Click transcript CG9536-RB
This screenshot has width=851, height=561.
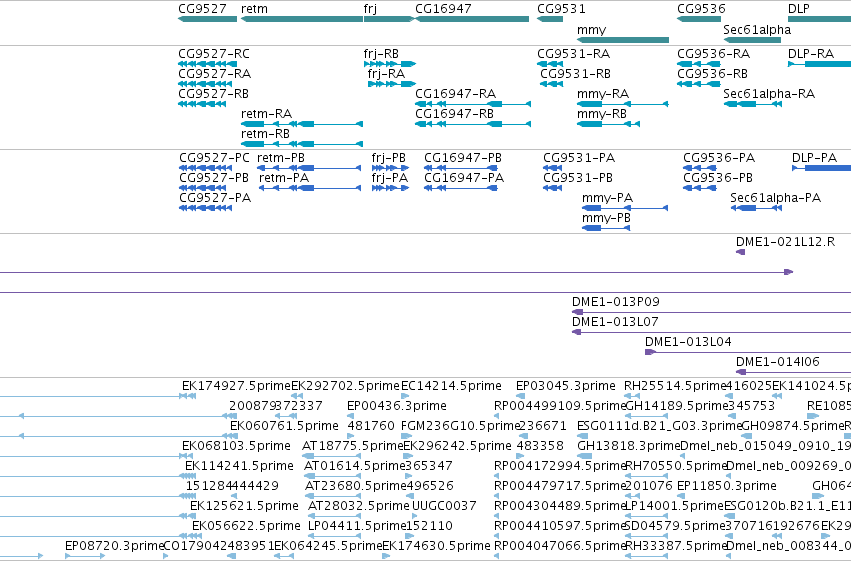point(713,74)
